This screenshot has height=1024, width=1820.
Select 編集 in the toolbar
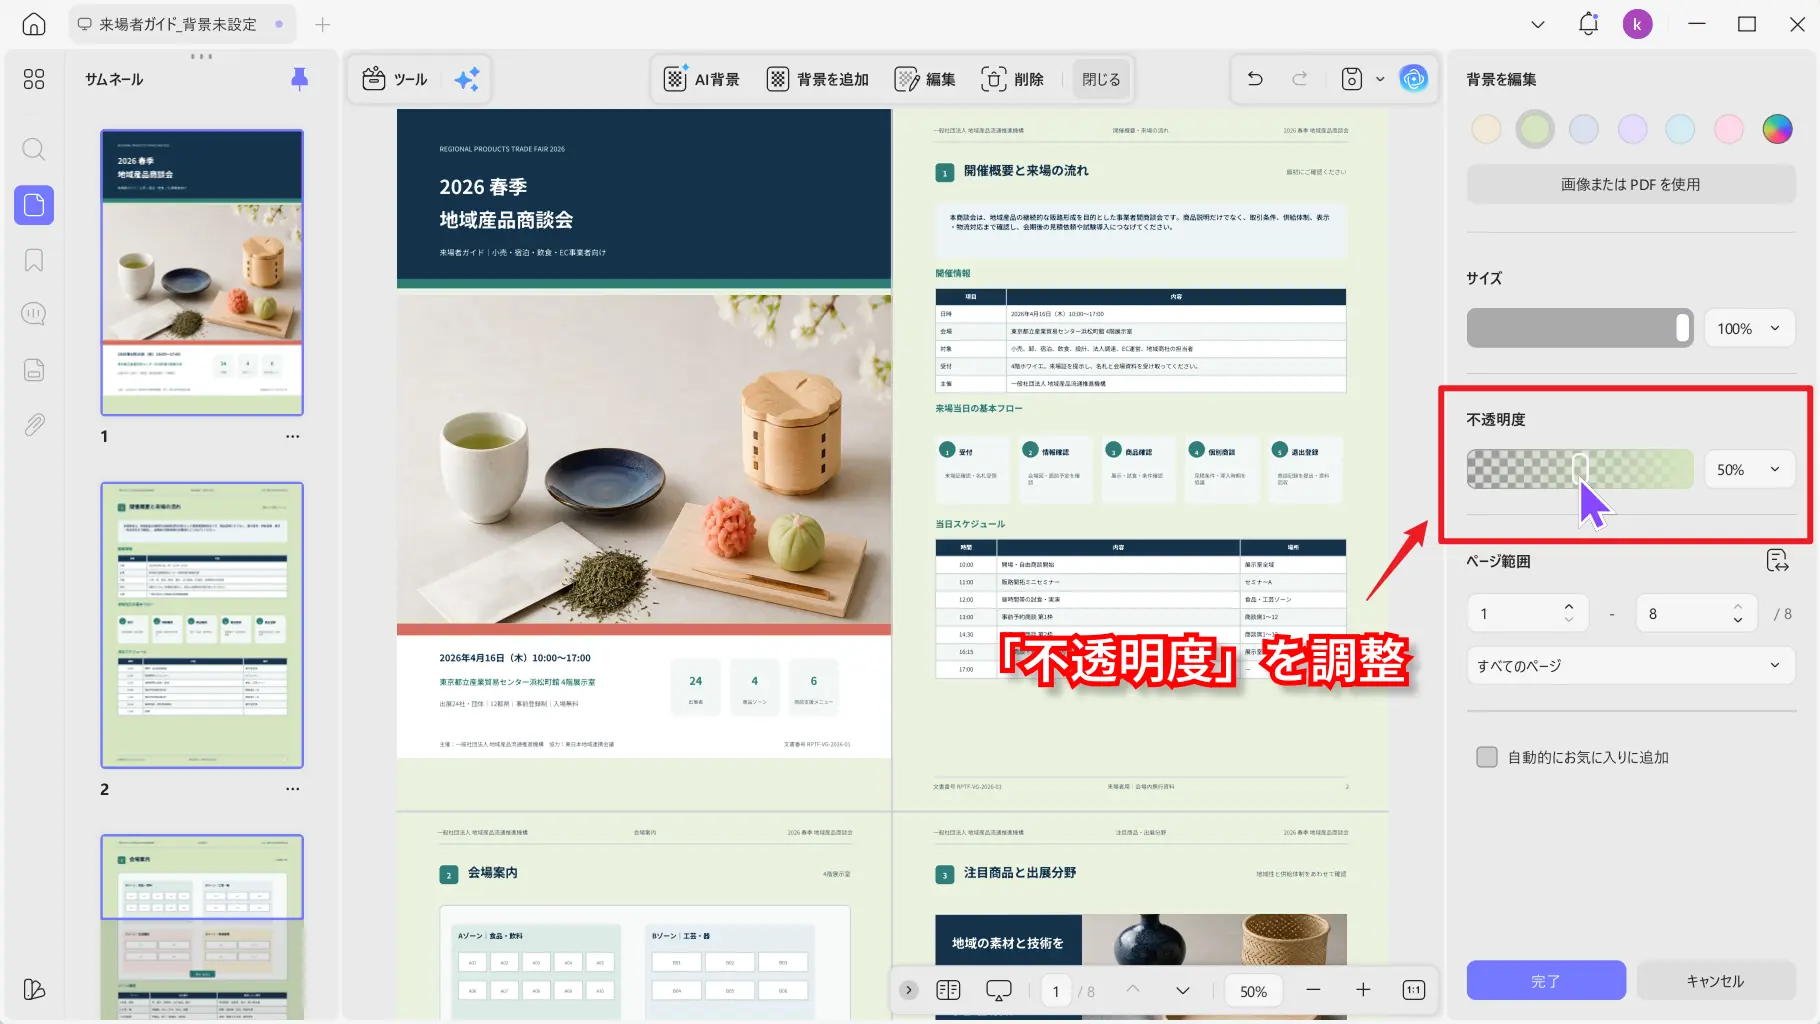click(925, 79)
